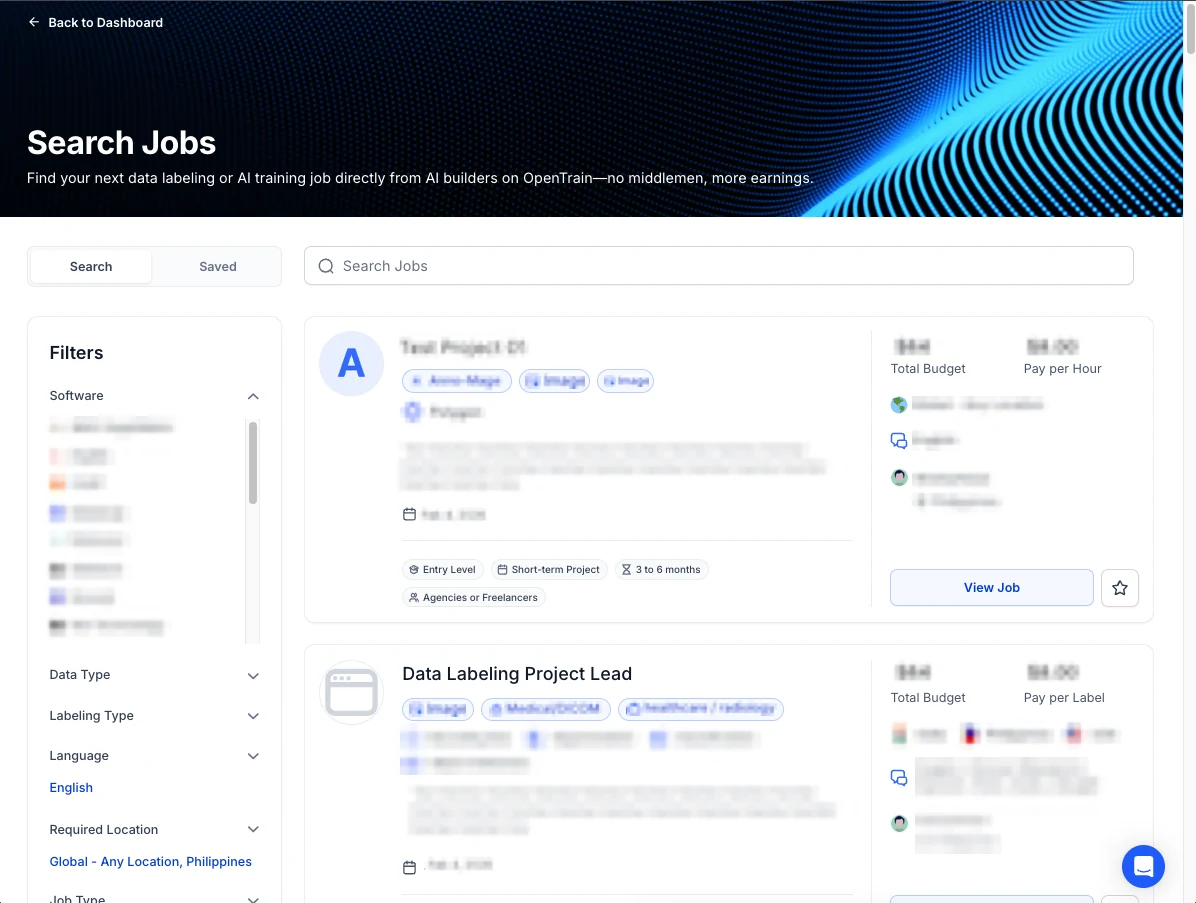Click poster avatar icon on first job

(x=899, y=477)
